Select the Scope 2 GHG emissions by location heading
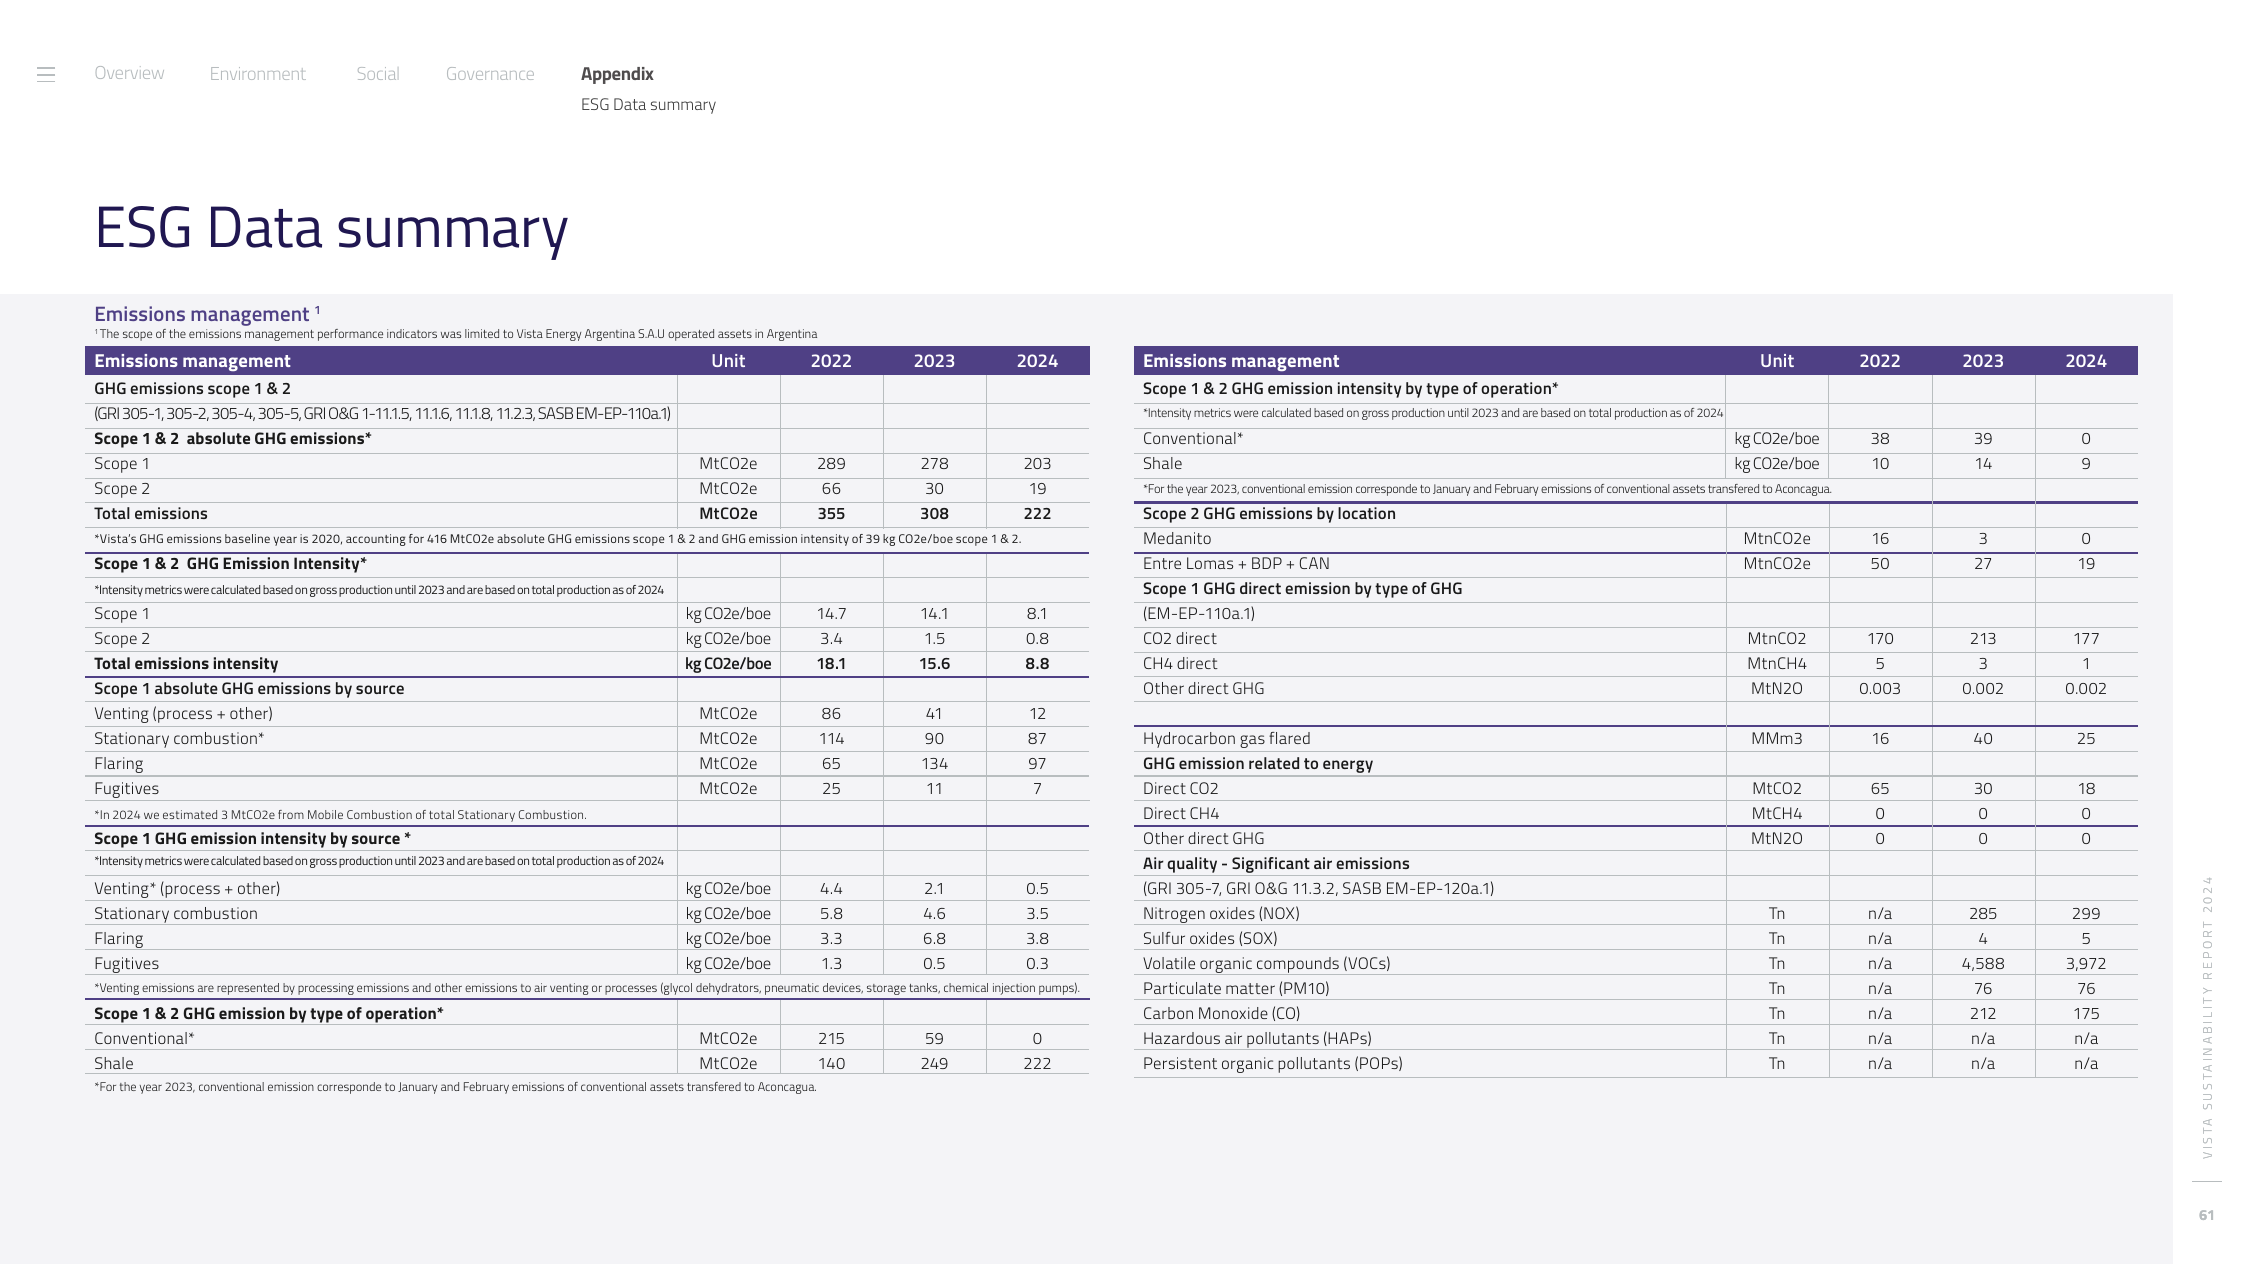This screenshot has height=1264, width=2245. click(x=1269, y=514)
